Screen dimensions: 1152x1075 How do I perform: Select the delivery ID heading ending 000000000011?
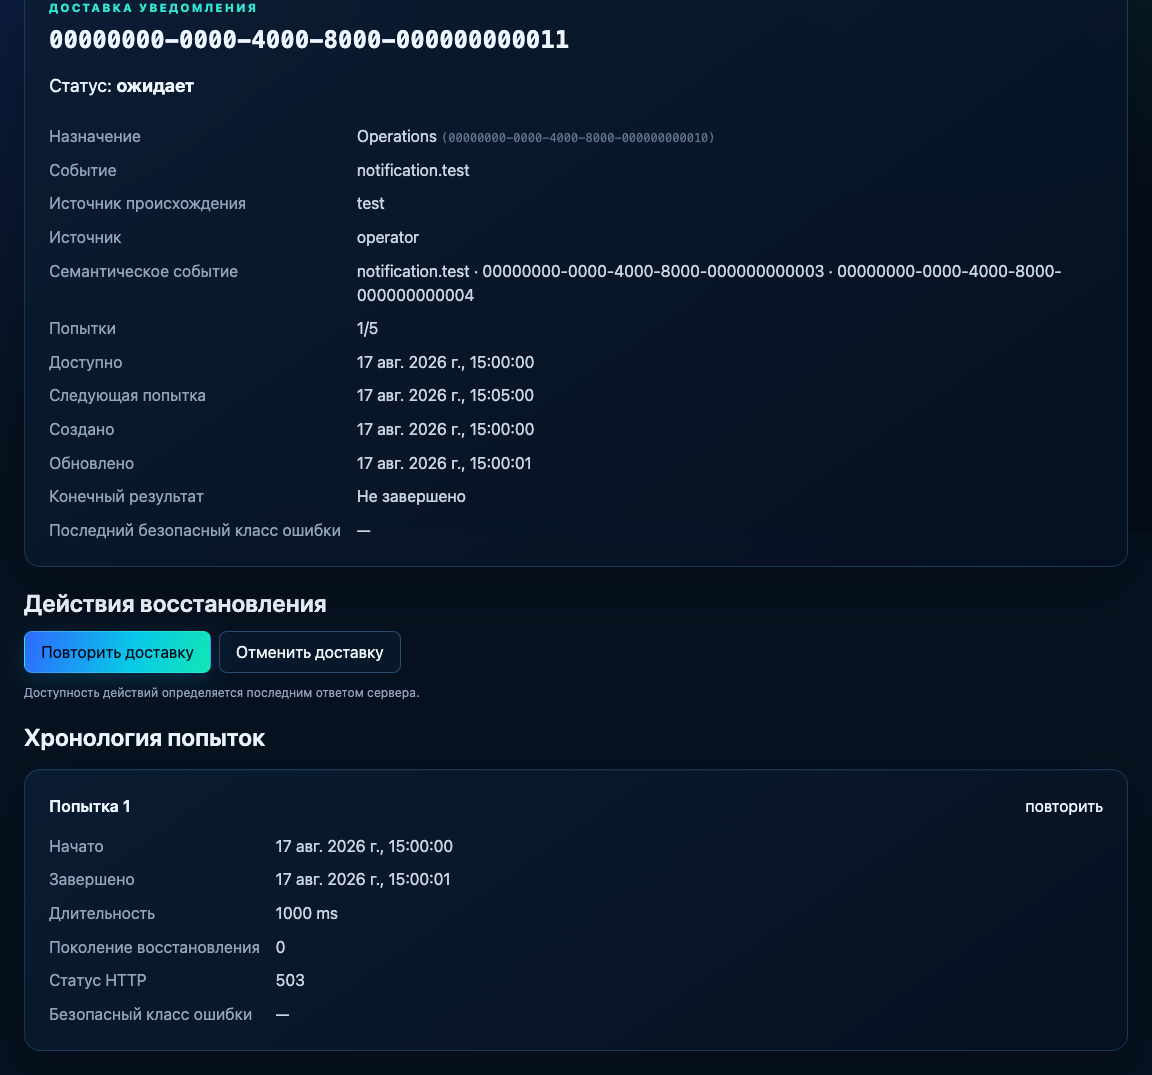tap(309, 40)
